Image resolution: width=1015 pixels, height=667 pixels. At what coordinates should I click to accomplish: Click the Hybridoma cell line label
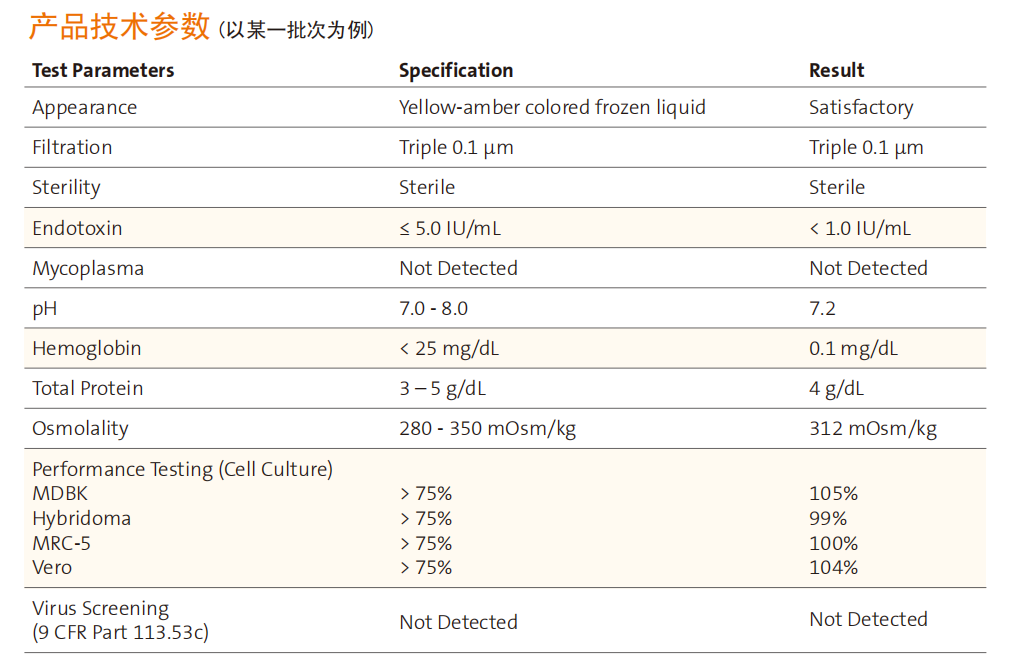point(82,519)
